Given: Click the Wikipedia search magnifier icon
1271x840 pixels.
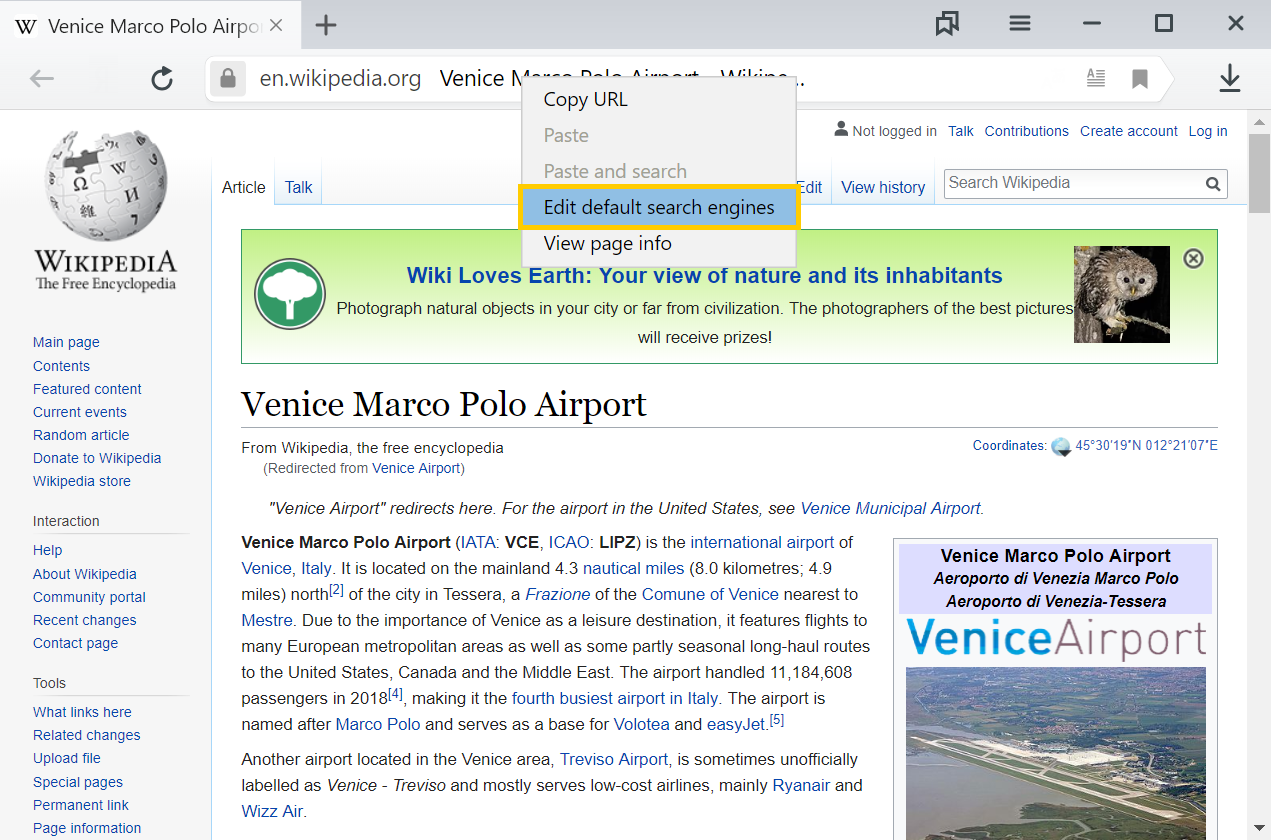Looking at the screenshot, I should pos(1213,184).
